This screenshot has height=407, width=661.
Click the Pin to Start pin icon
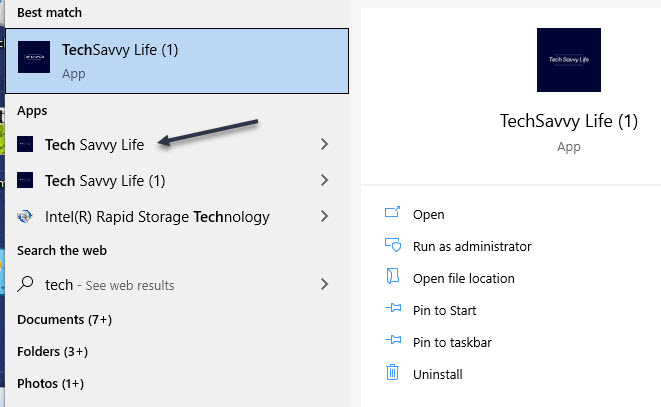tap(392, 310)
